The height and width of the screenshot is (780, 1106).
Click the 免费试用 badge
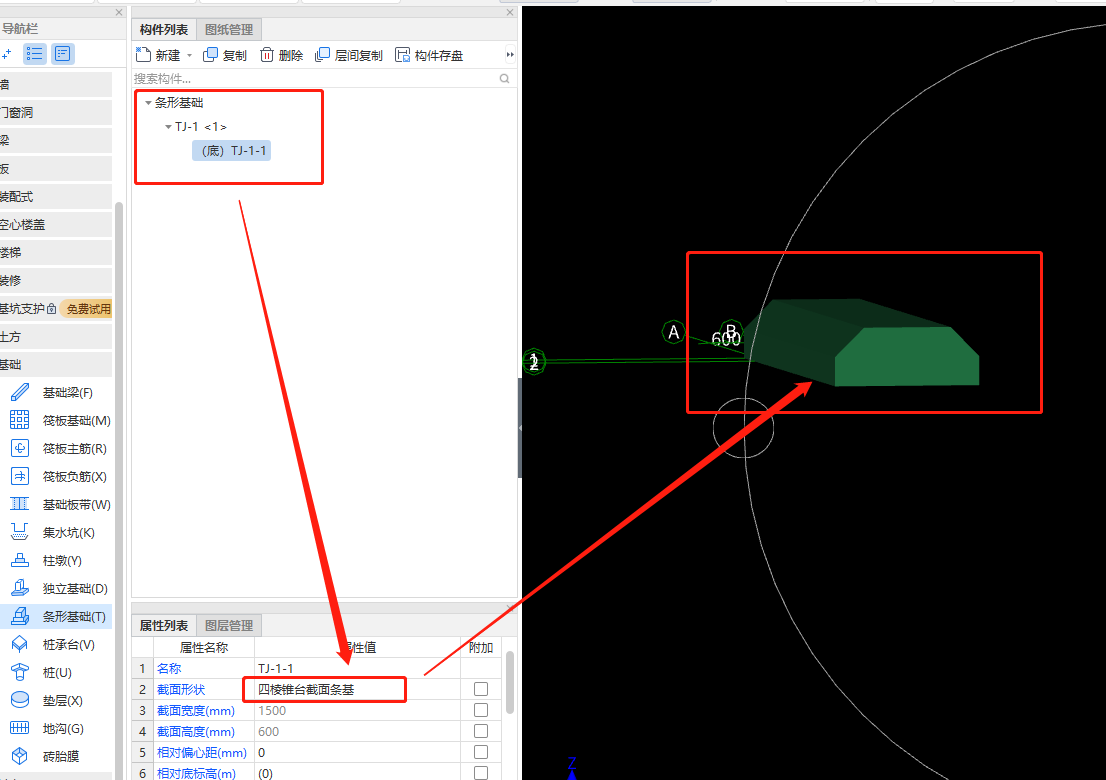[87, 309]
